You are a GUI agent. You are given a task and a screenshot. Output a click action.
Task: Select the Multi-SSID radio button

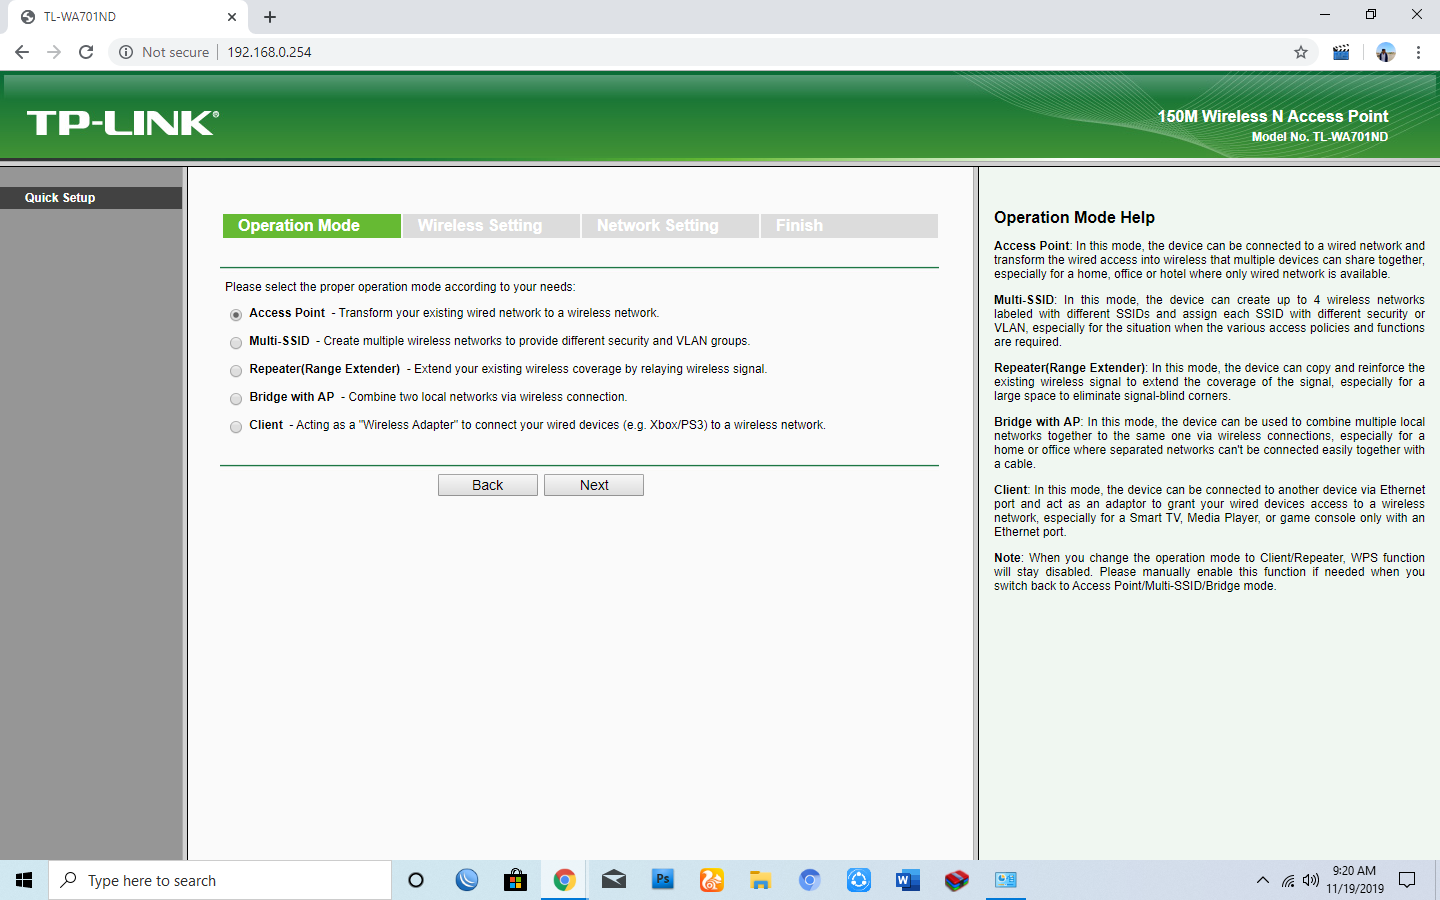pos(236,343)
